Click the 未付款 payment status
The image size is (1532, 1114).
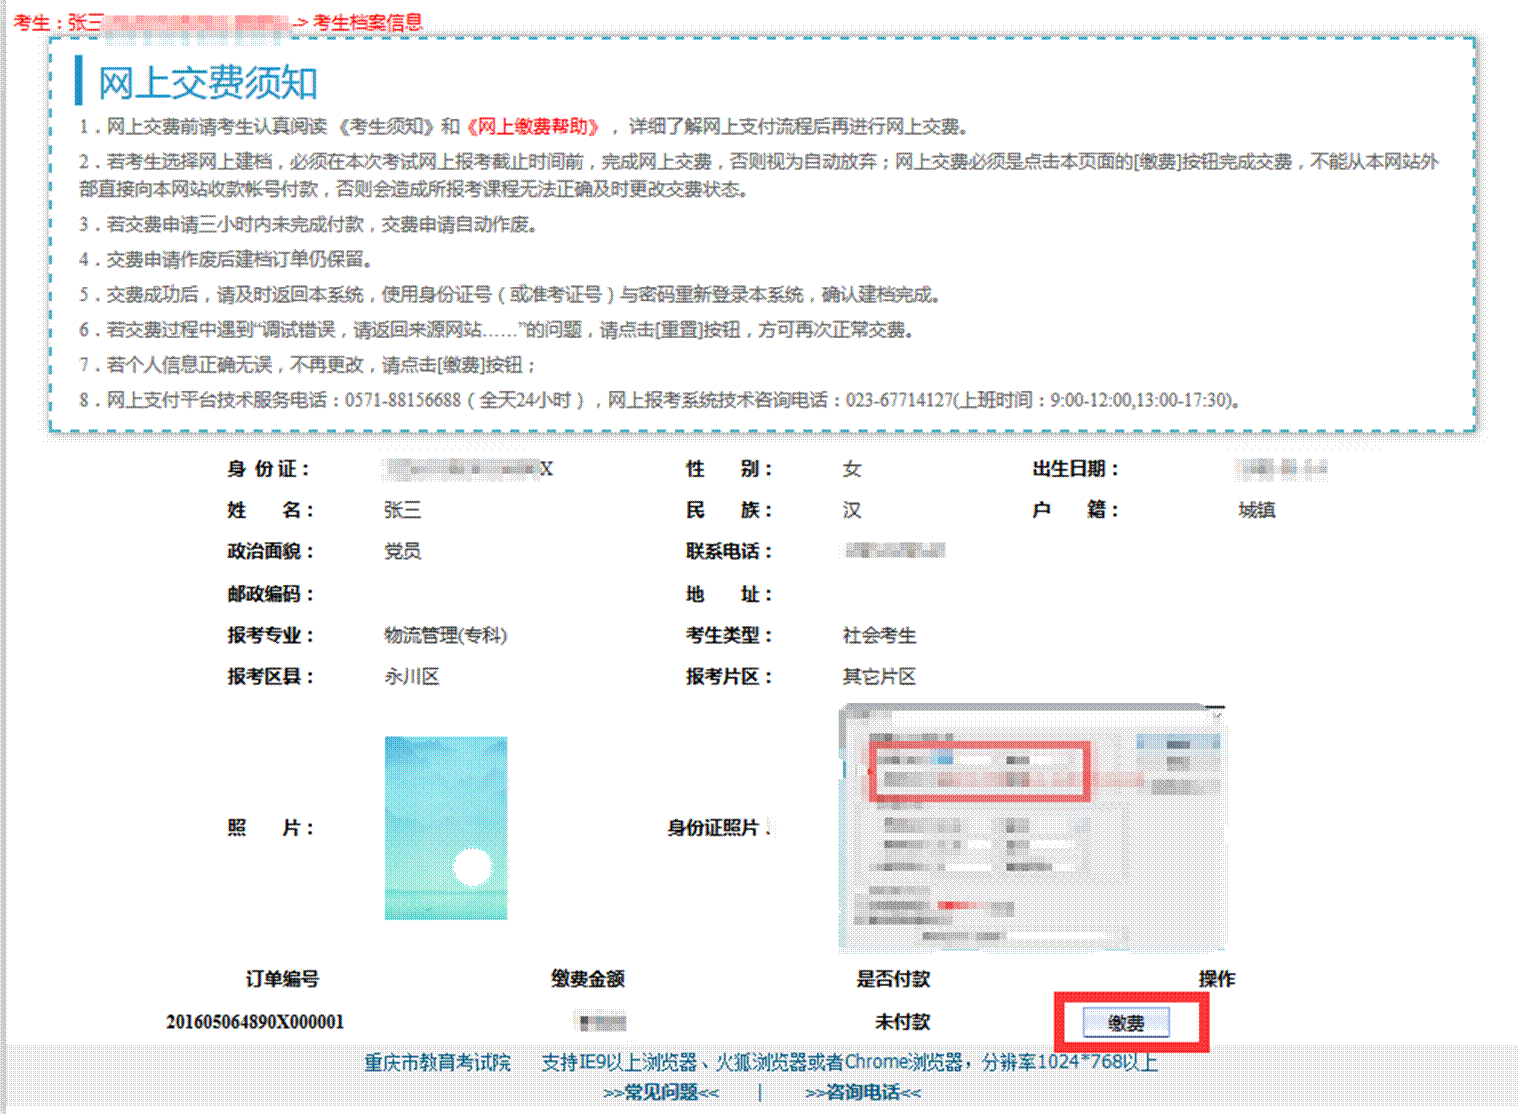click(902, 1022)
